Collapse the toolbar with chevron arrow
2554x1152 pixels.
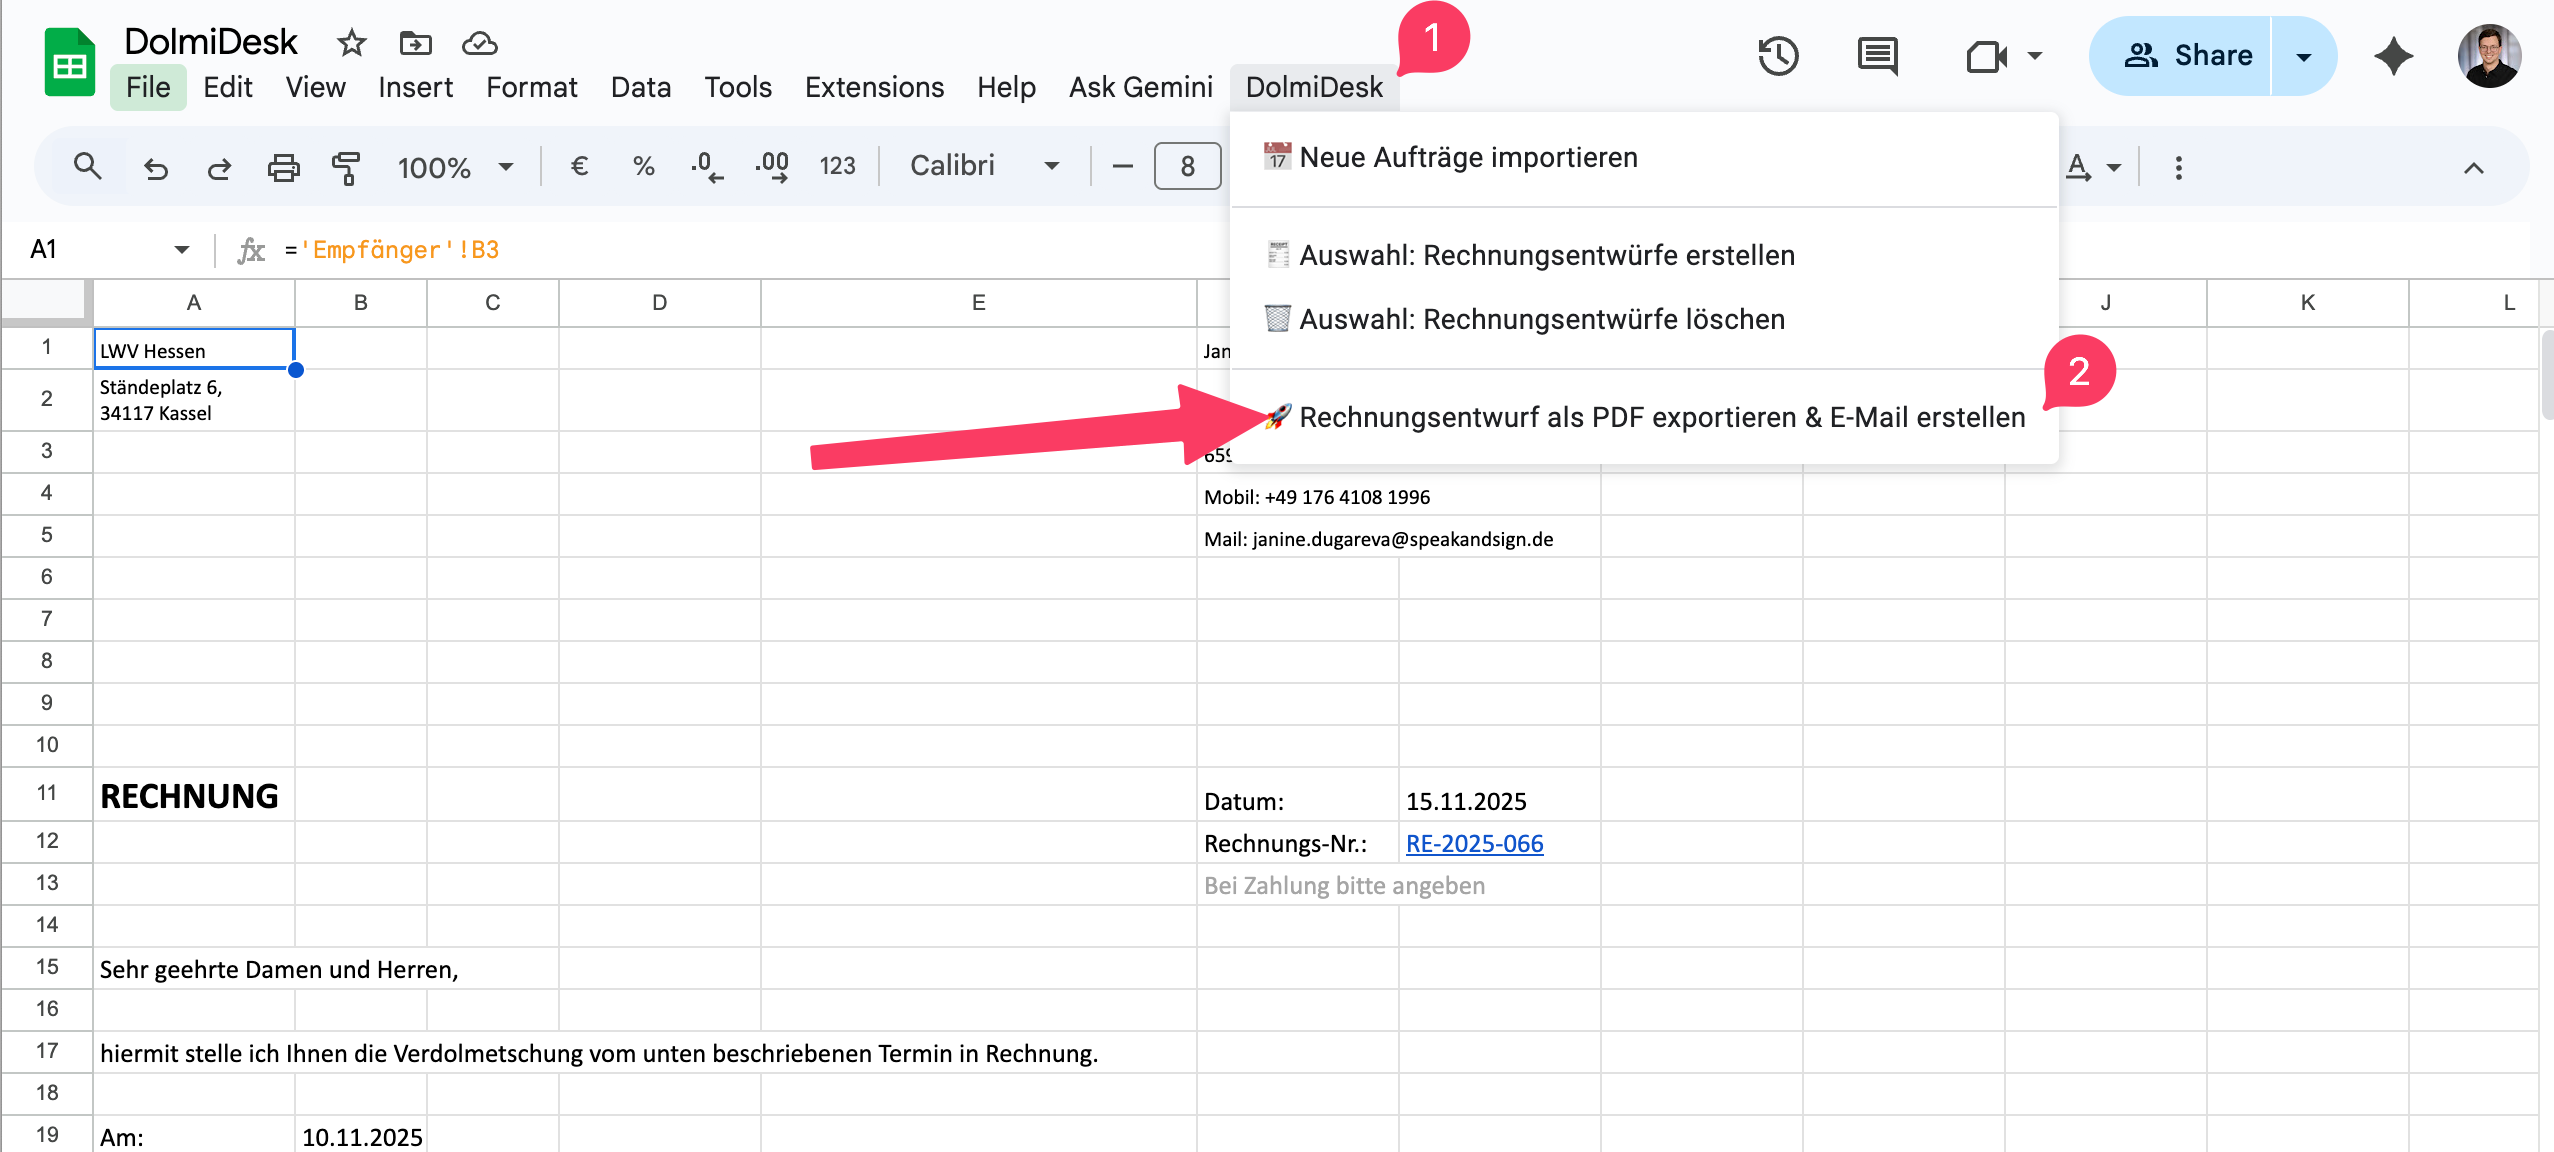[2473, 168]
